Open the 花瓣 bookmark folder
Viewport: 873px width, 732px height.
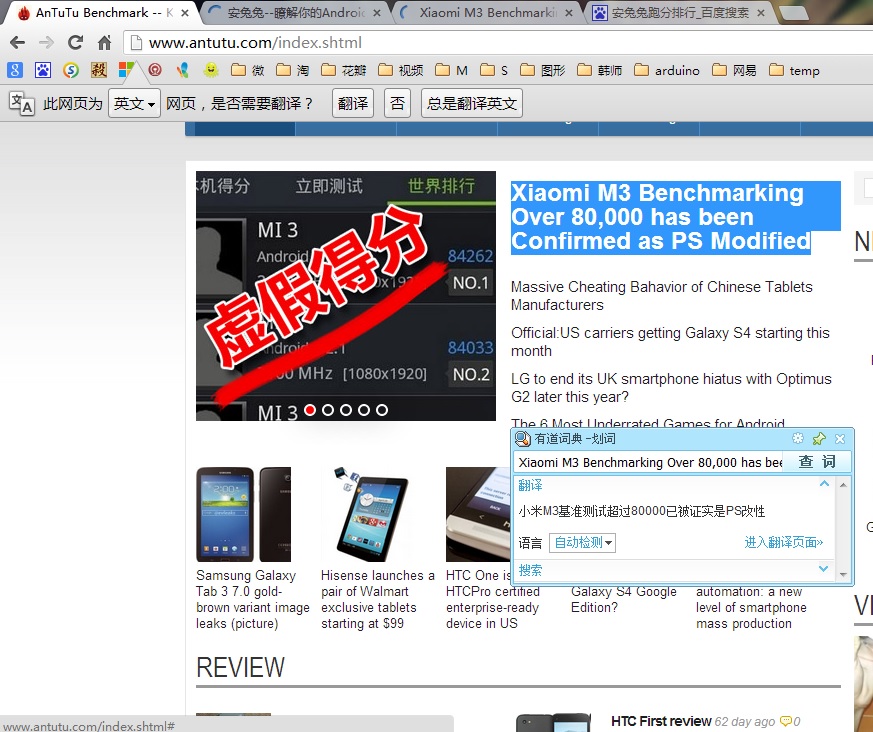pos(344,70)
